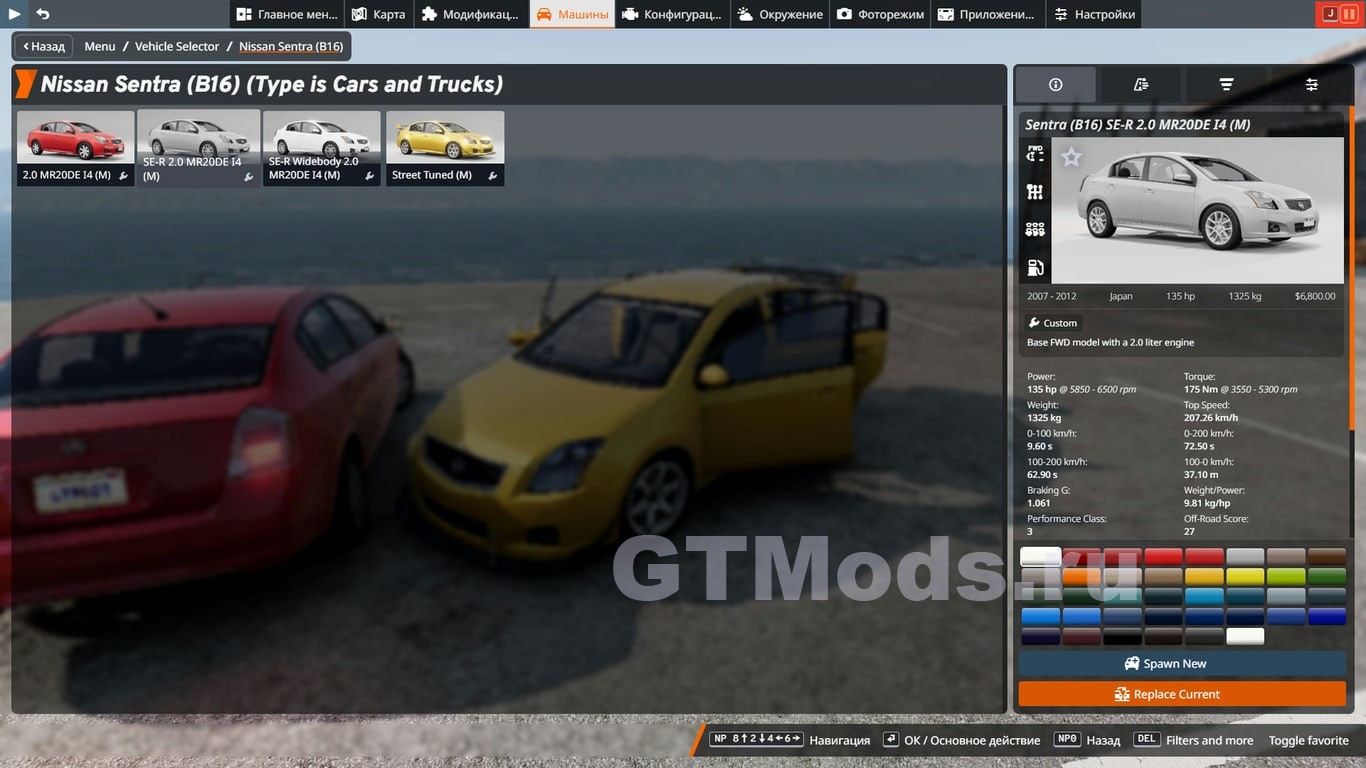This screenshot has height=768, width=1366.
Task: Pick the lime green paint swatch
Action: 1285,577
